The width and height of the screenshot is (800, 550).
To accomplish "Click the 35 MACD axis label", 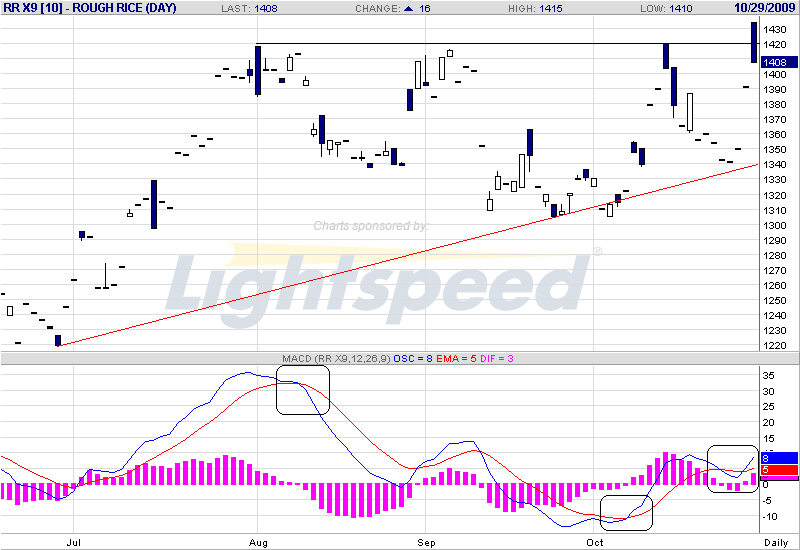I will tap(768, 376).
